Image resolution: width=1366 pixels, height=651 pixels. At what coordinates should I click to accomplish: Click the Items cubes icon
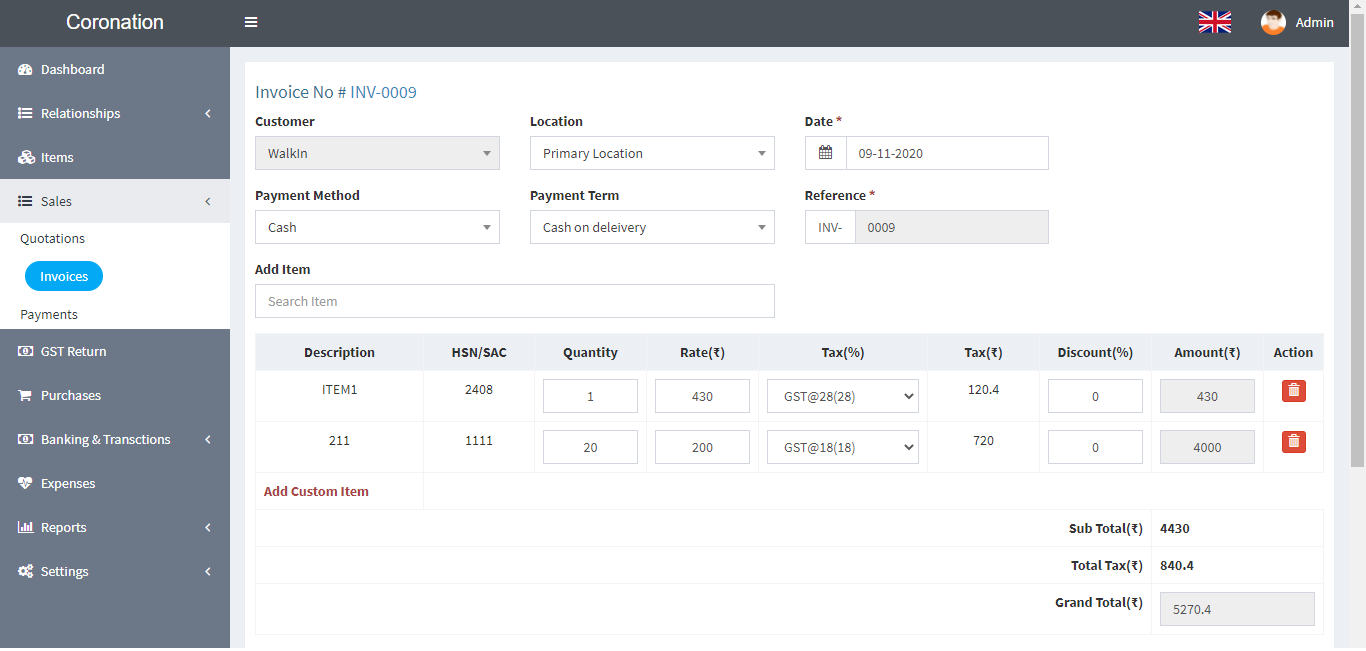[x=26, y=157]
